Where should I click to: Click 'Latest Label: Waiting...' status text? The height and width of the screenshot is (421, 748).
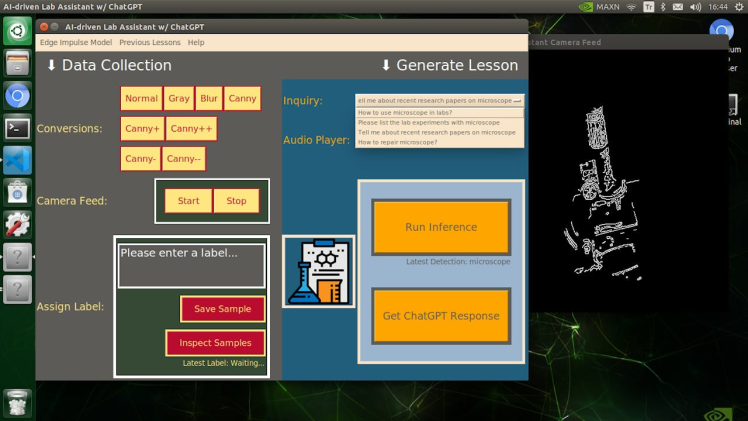[223, 363]
